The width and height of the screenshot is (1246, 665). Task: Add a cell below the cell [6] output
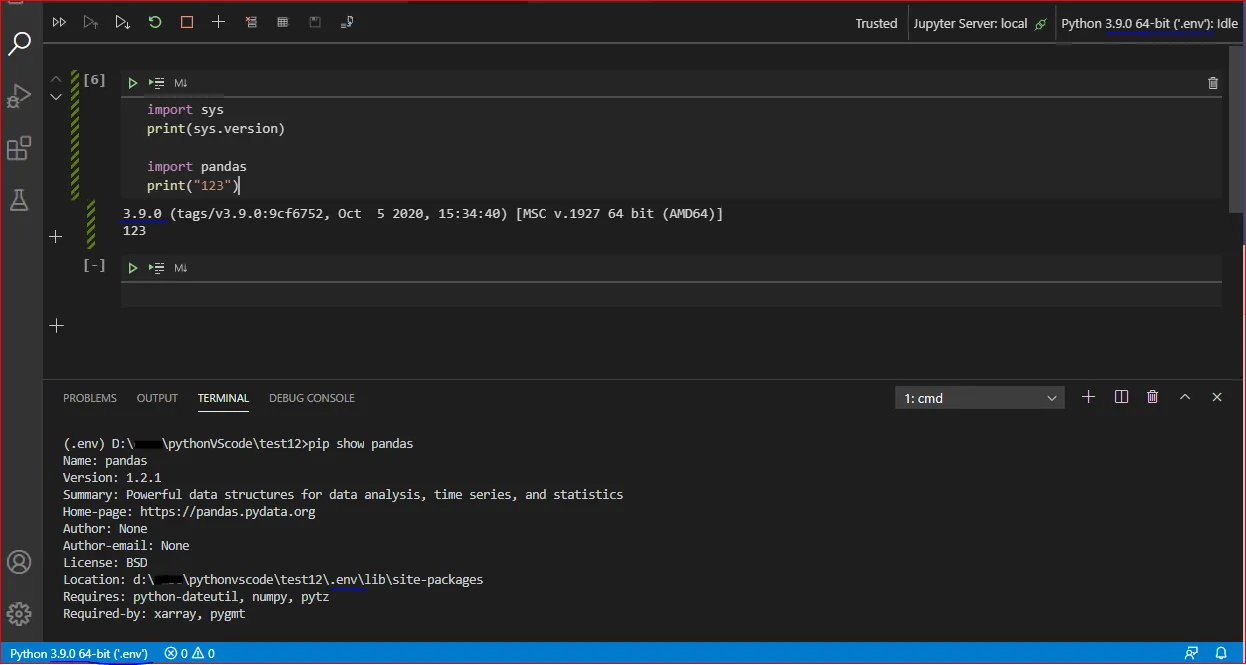point(56,237)
